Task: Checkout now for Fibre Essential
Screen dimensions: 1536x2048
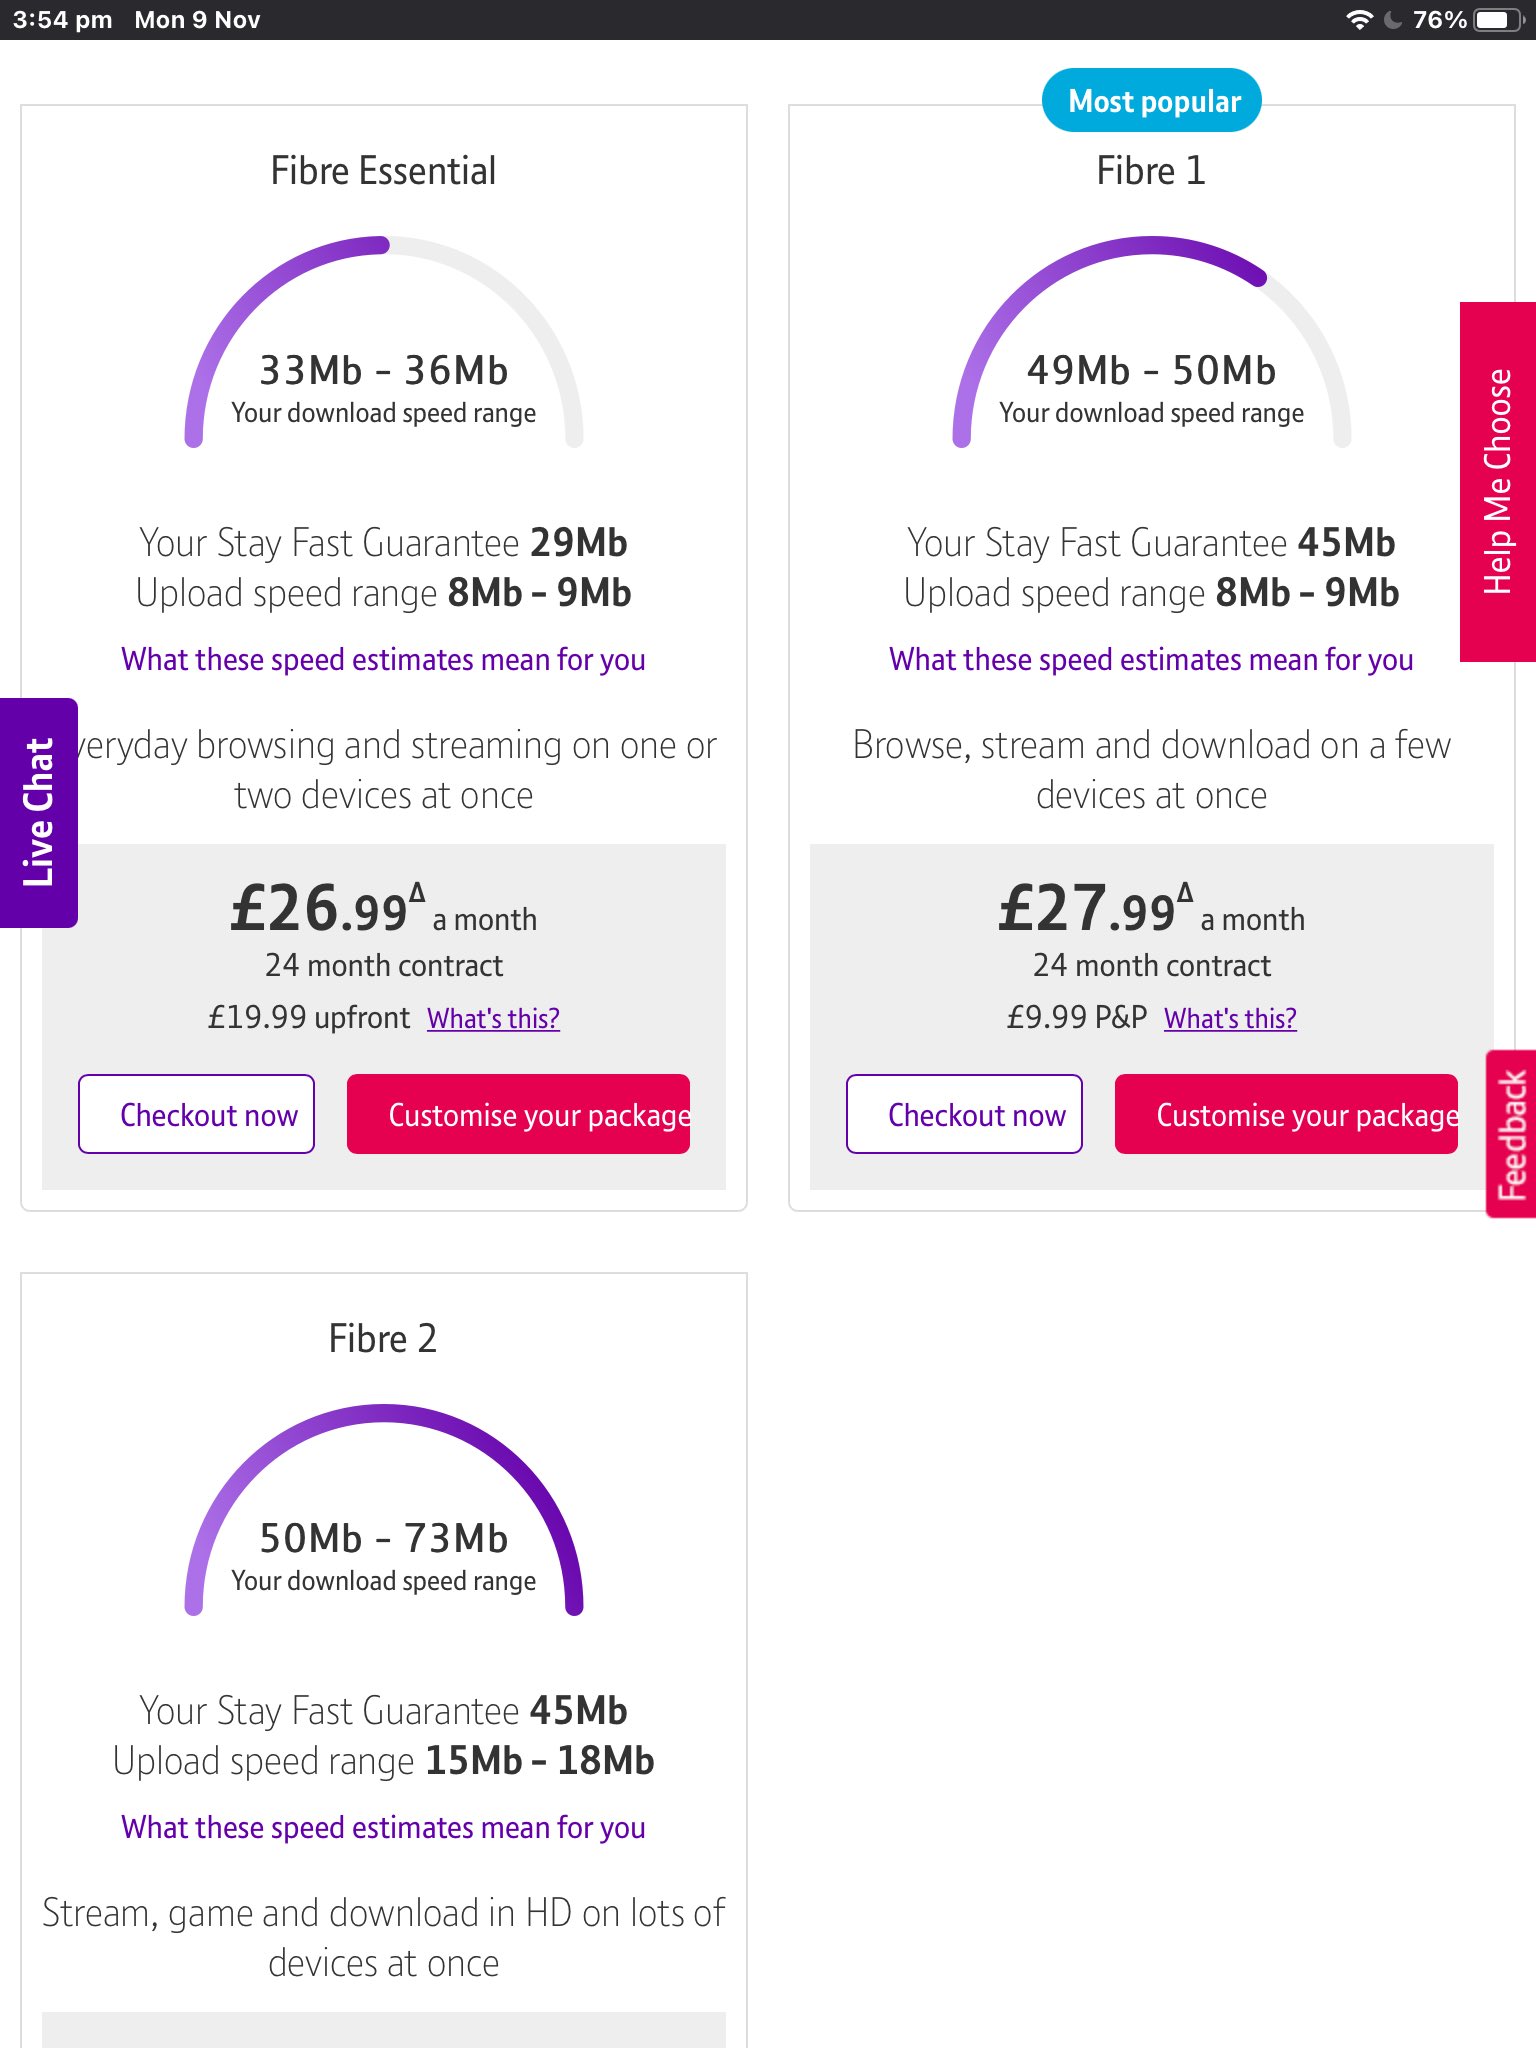Action: point(197,1114)
